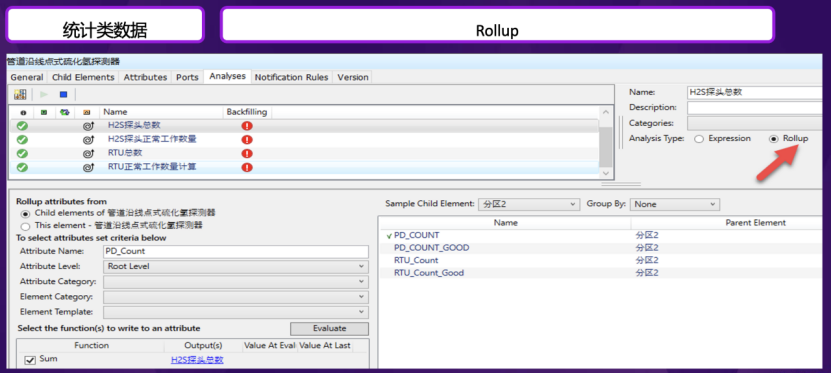Click green status check of H2S探头正常工作数量
Image resolution: width=831 pixels, height=373 pixels.
[x=22, y=140]
